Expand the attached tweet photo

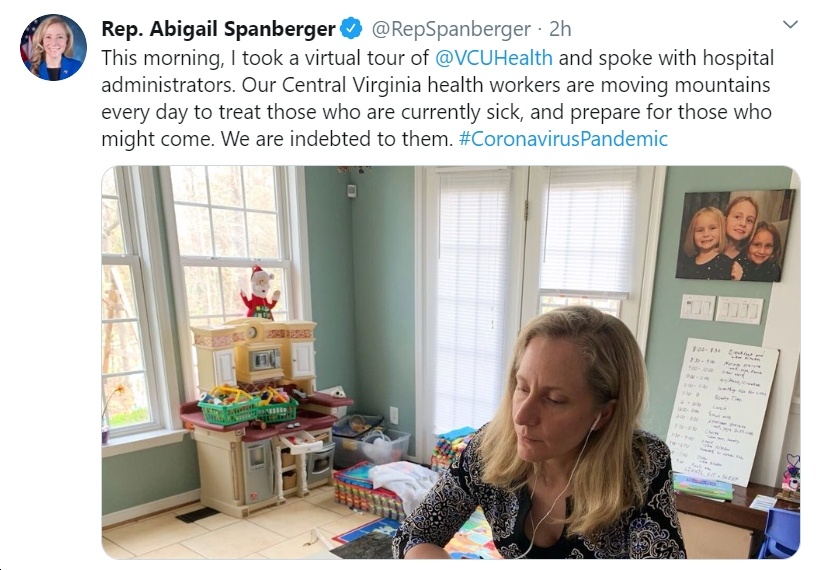pos(450,362)
